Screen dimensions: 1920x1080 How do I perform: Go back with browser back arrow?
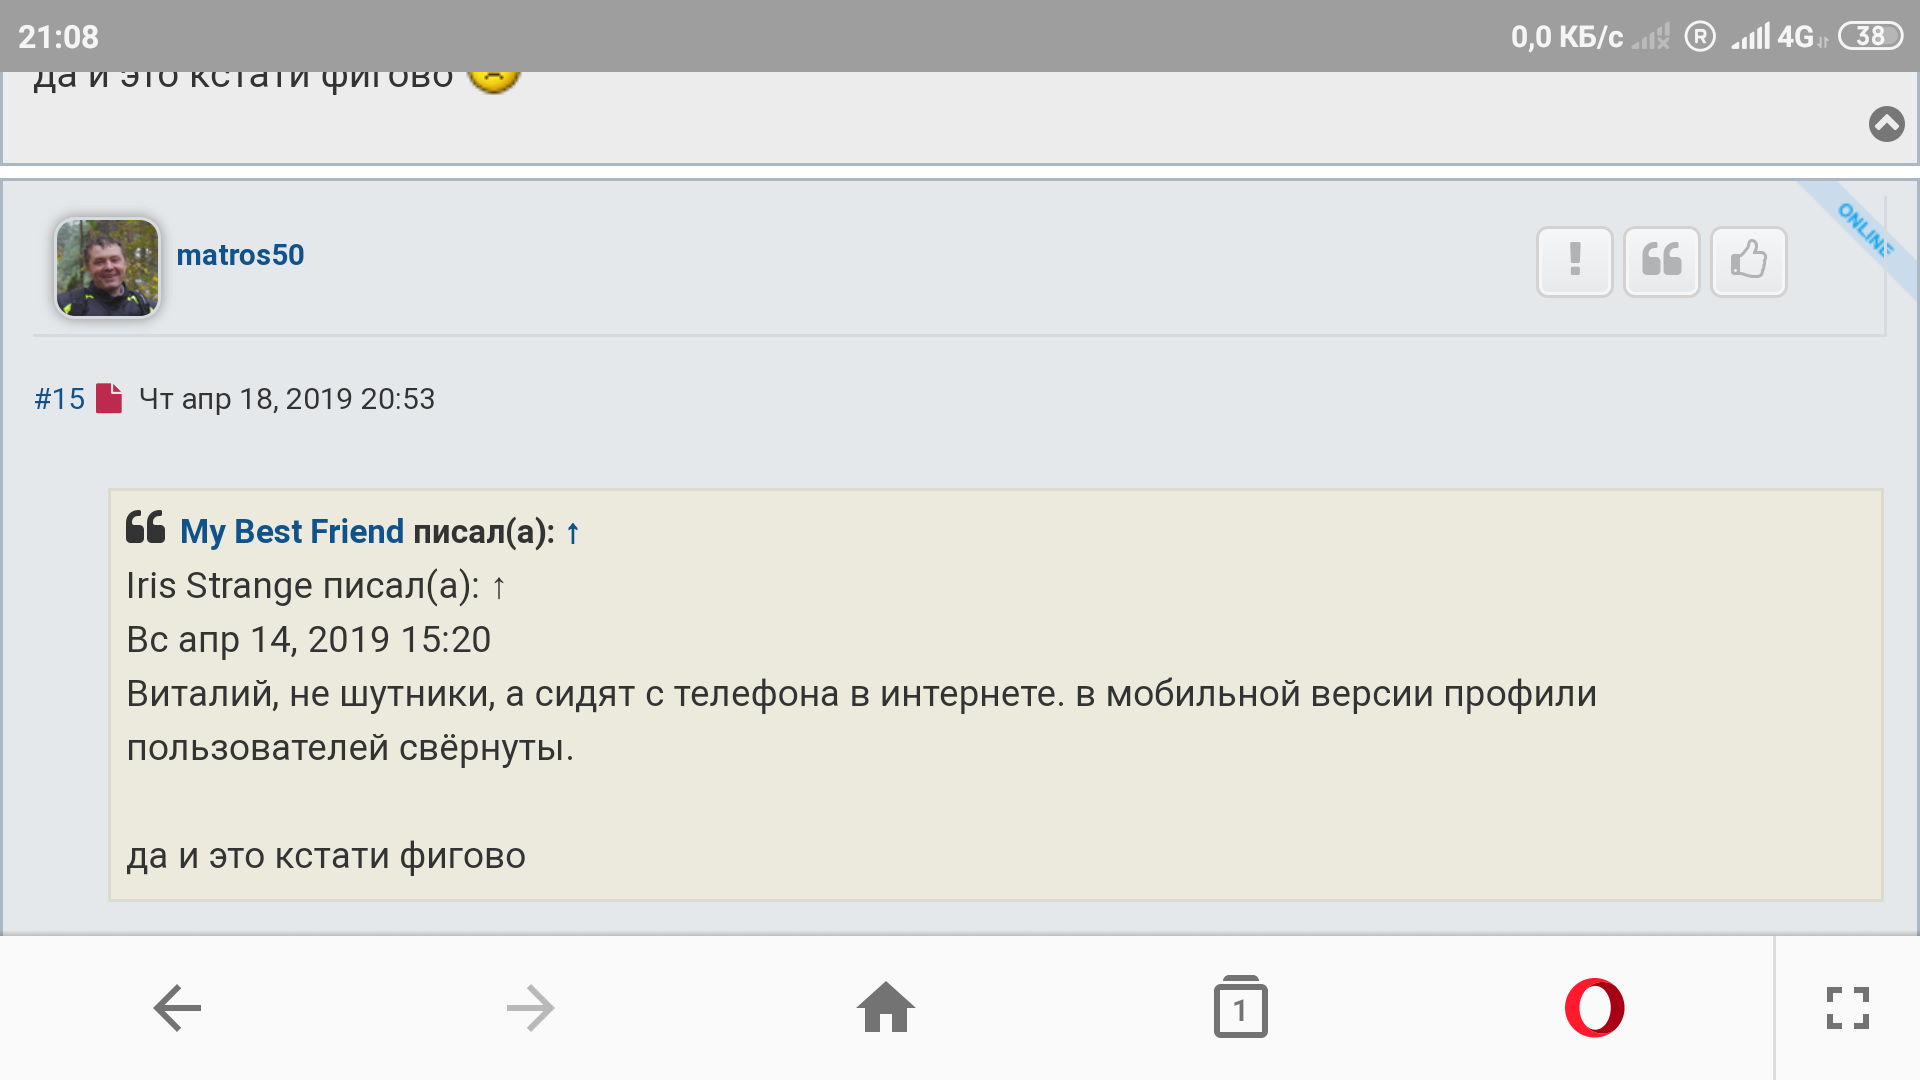(177, 1008)
